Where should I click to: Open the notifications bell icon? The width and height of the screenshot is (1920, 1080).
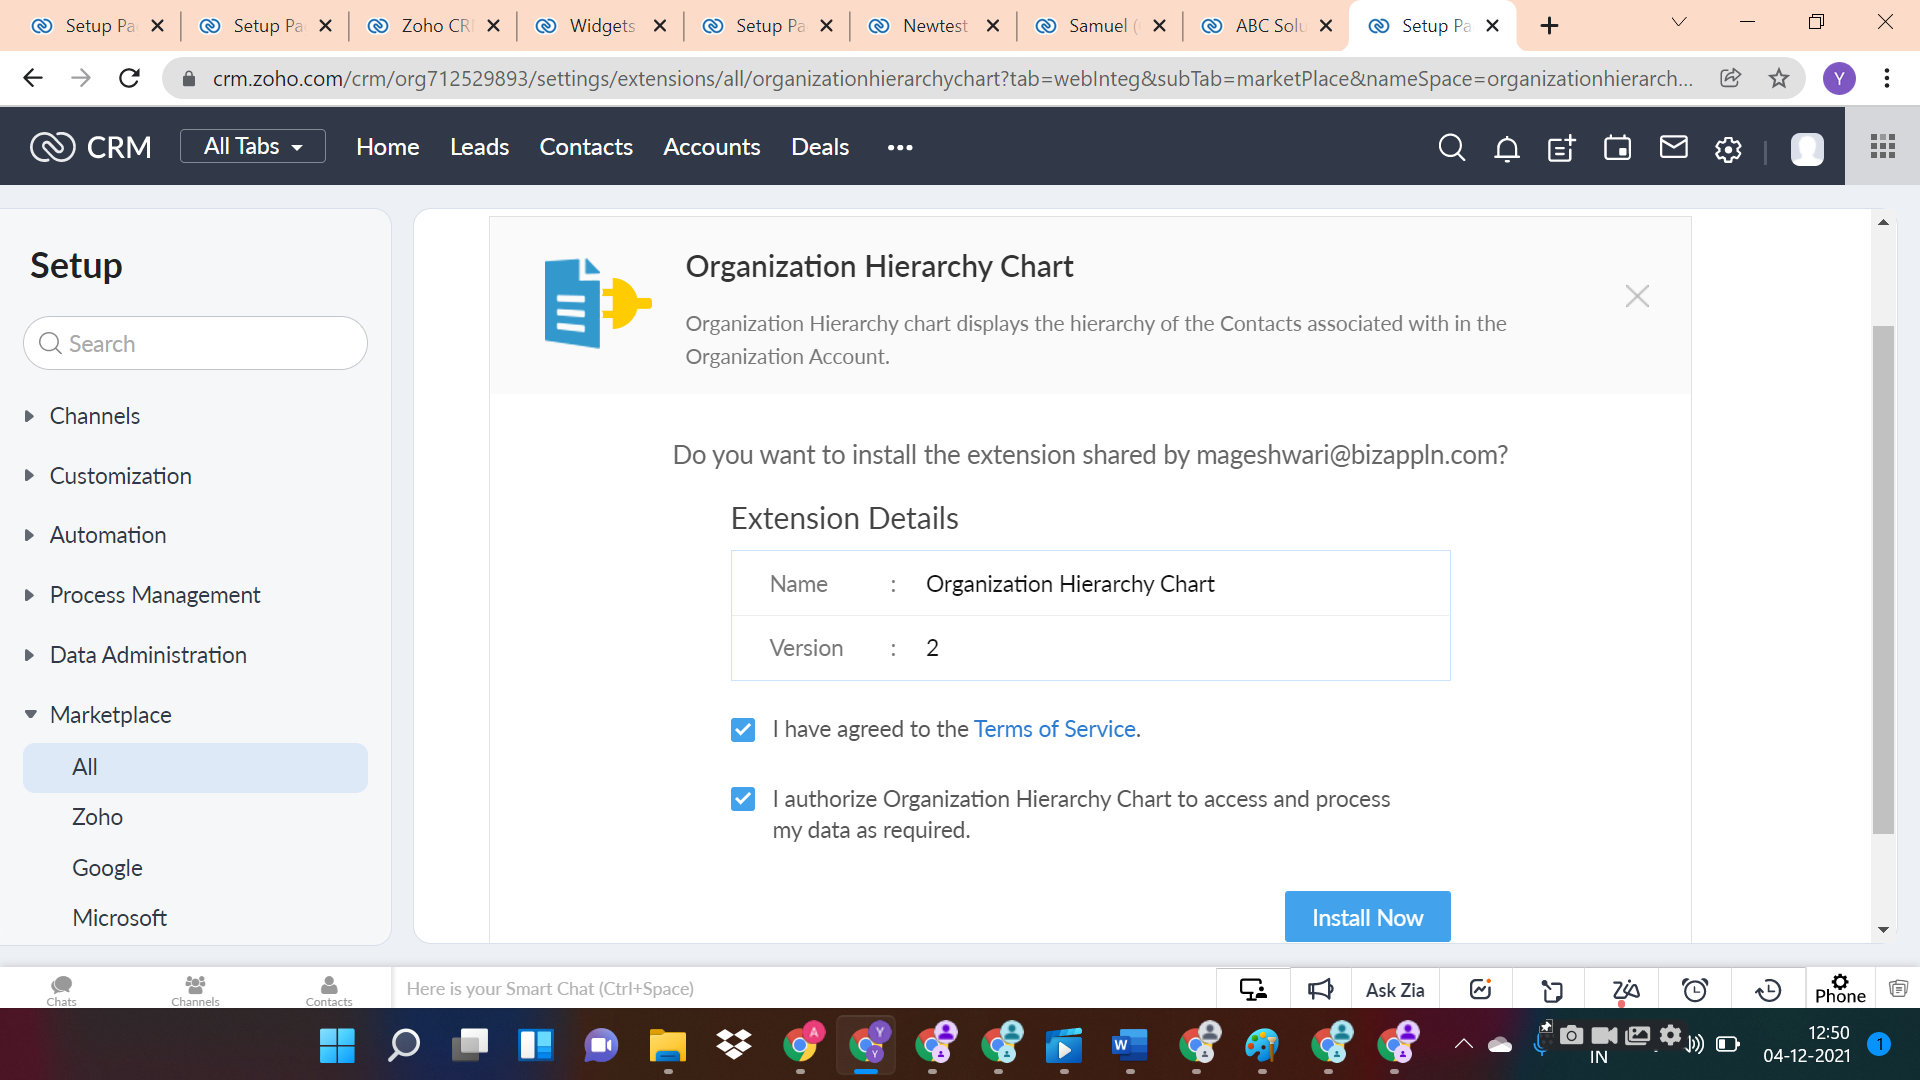(x=1506, y=148)
